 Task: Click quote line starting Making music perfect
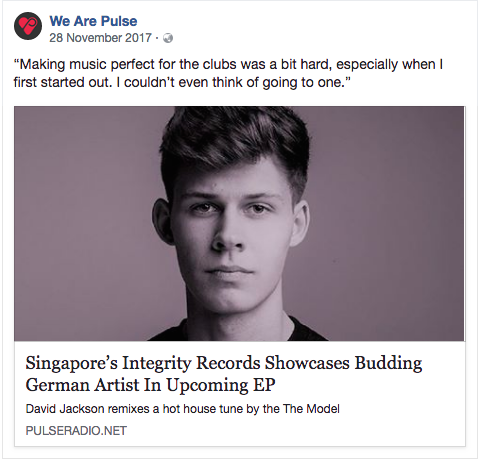tap(228, 64)
